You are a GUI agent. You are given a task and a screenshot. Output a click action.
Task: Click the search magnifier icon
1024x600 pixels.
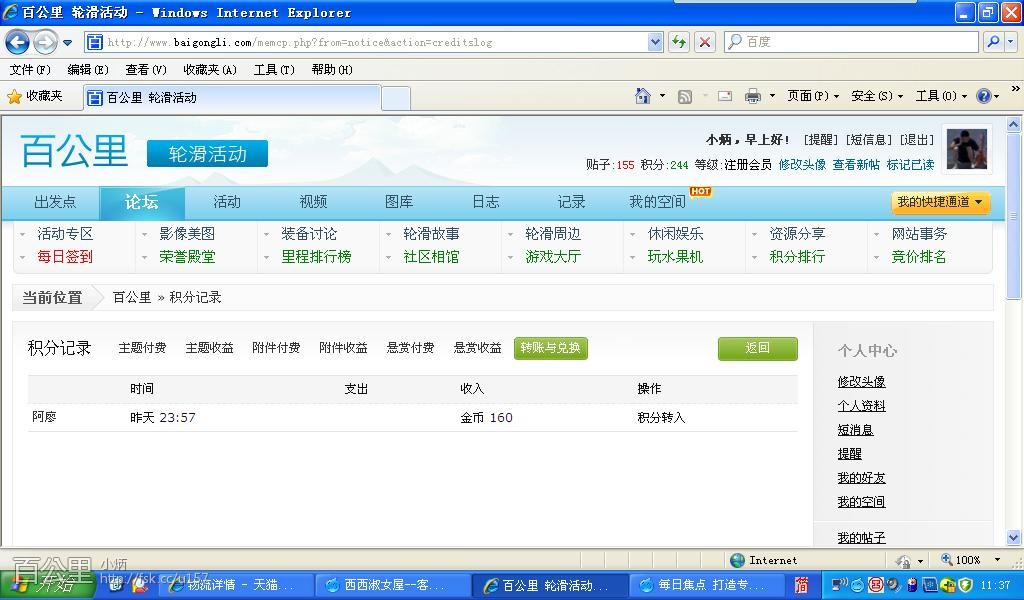[990, 42]
